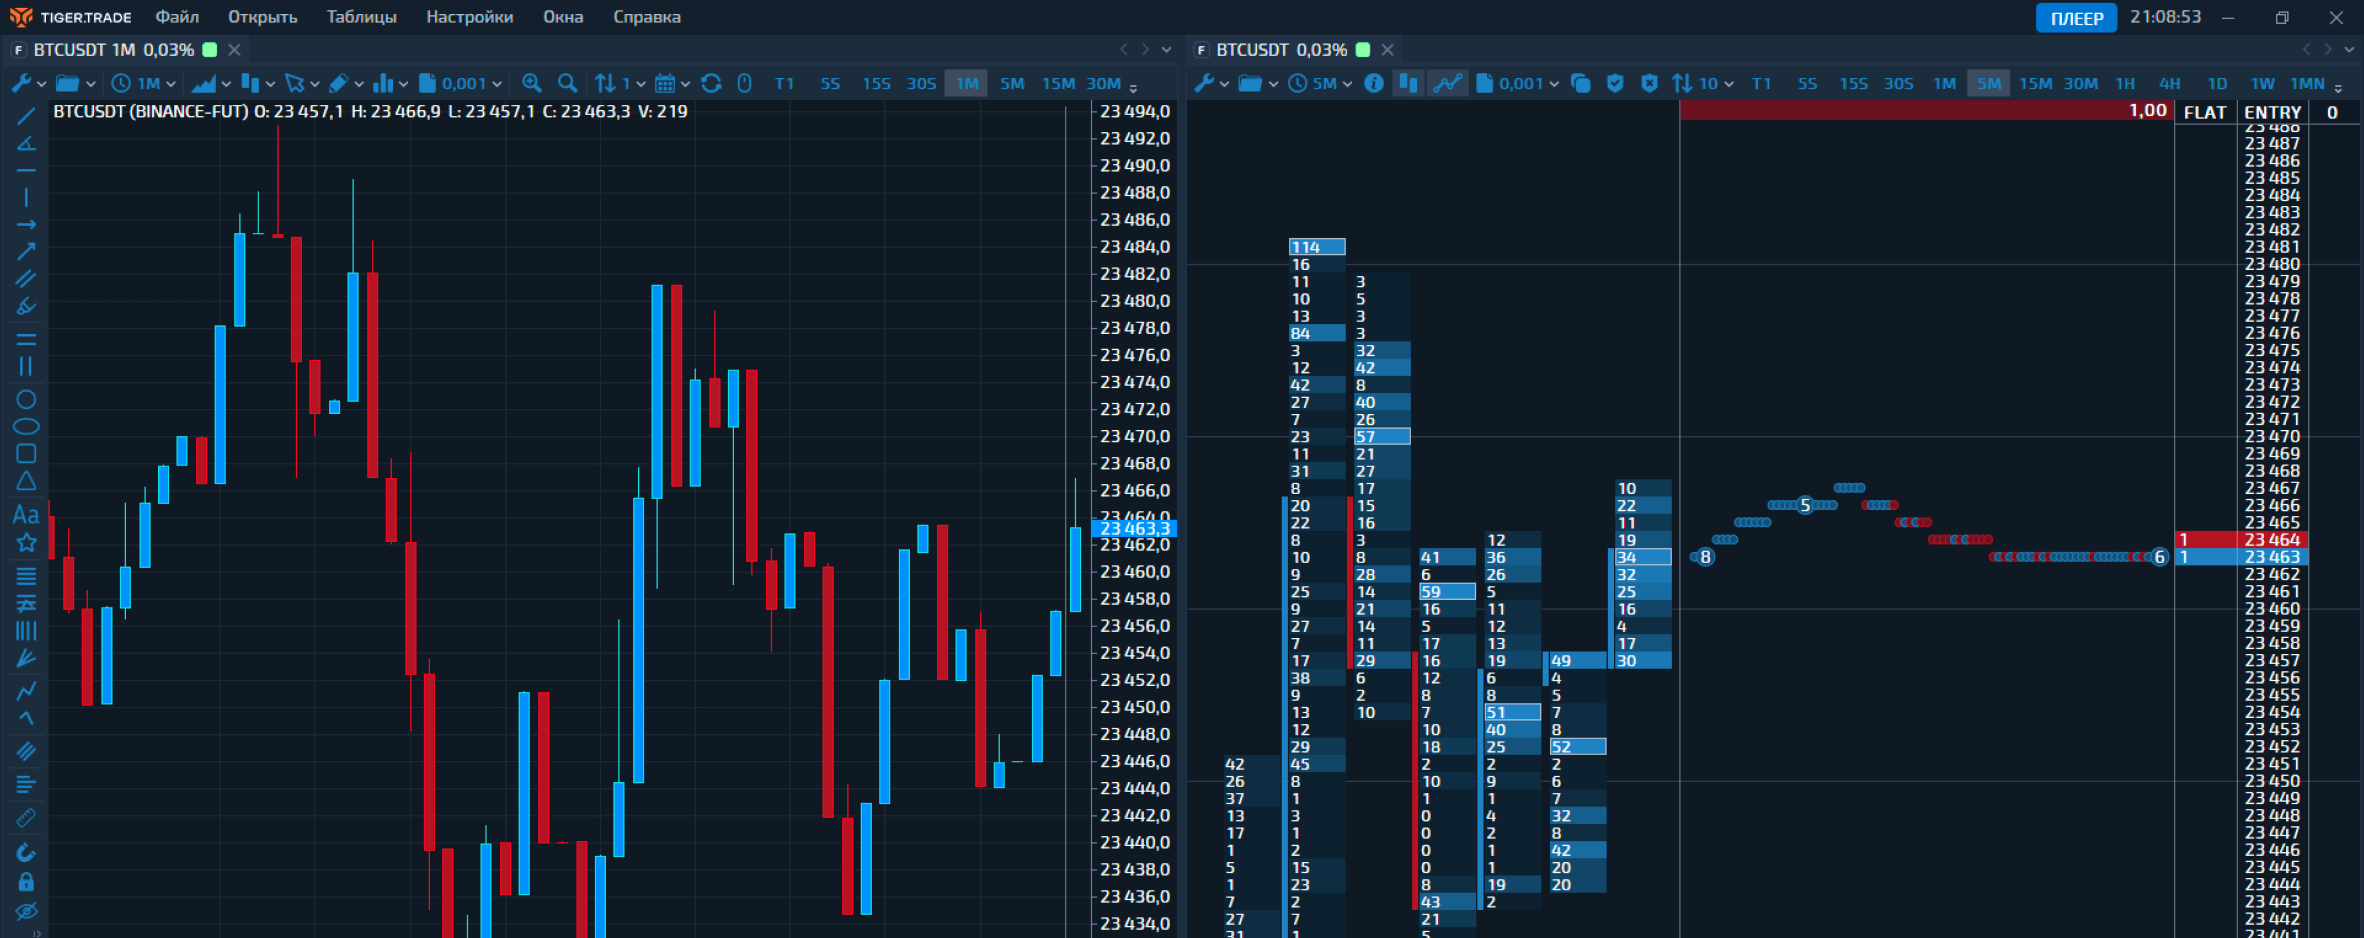Select the ellipse drawing tool

[x=26, y=427]
